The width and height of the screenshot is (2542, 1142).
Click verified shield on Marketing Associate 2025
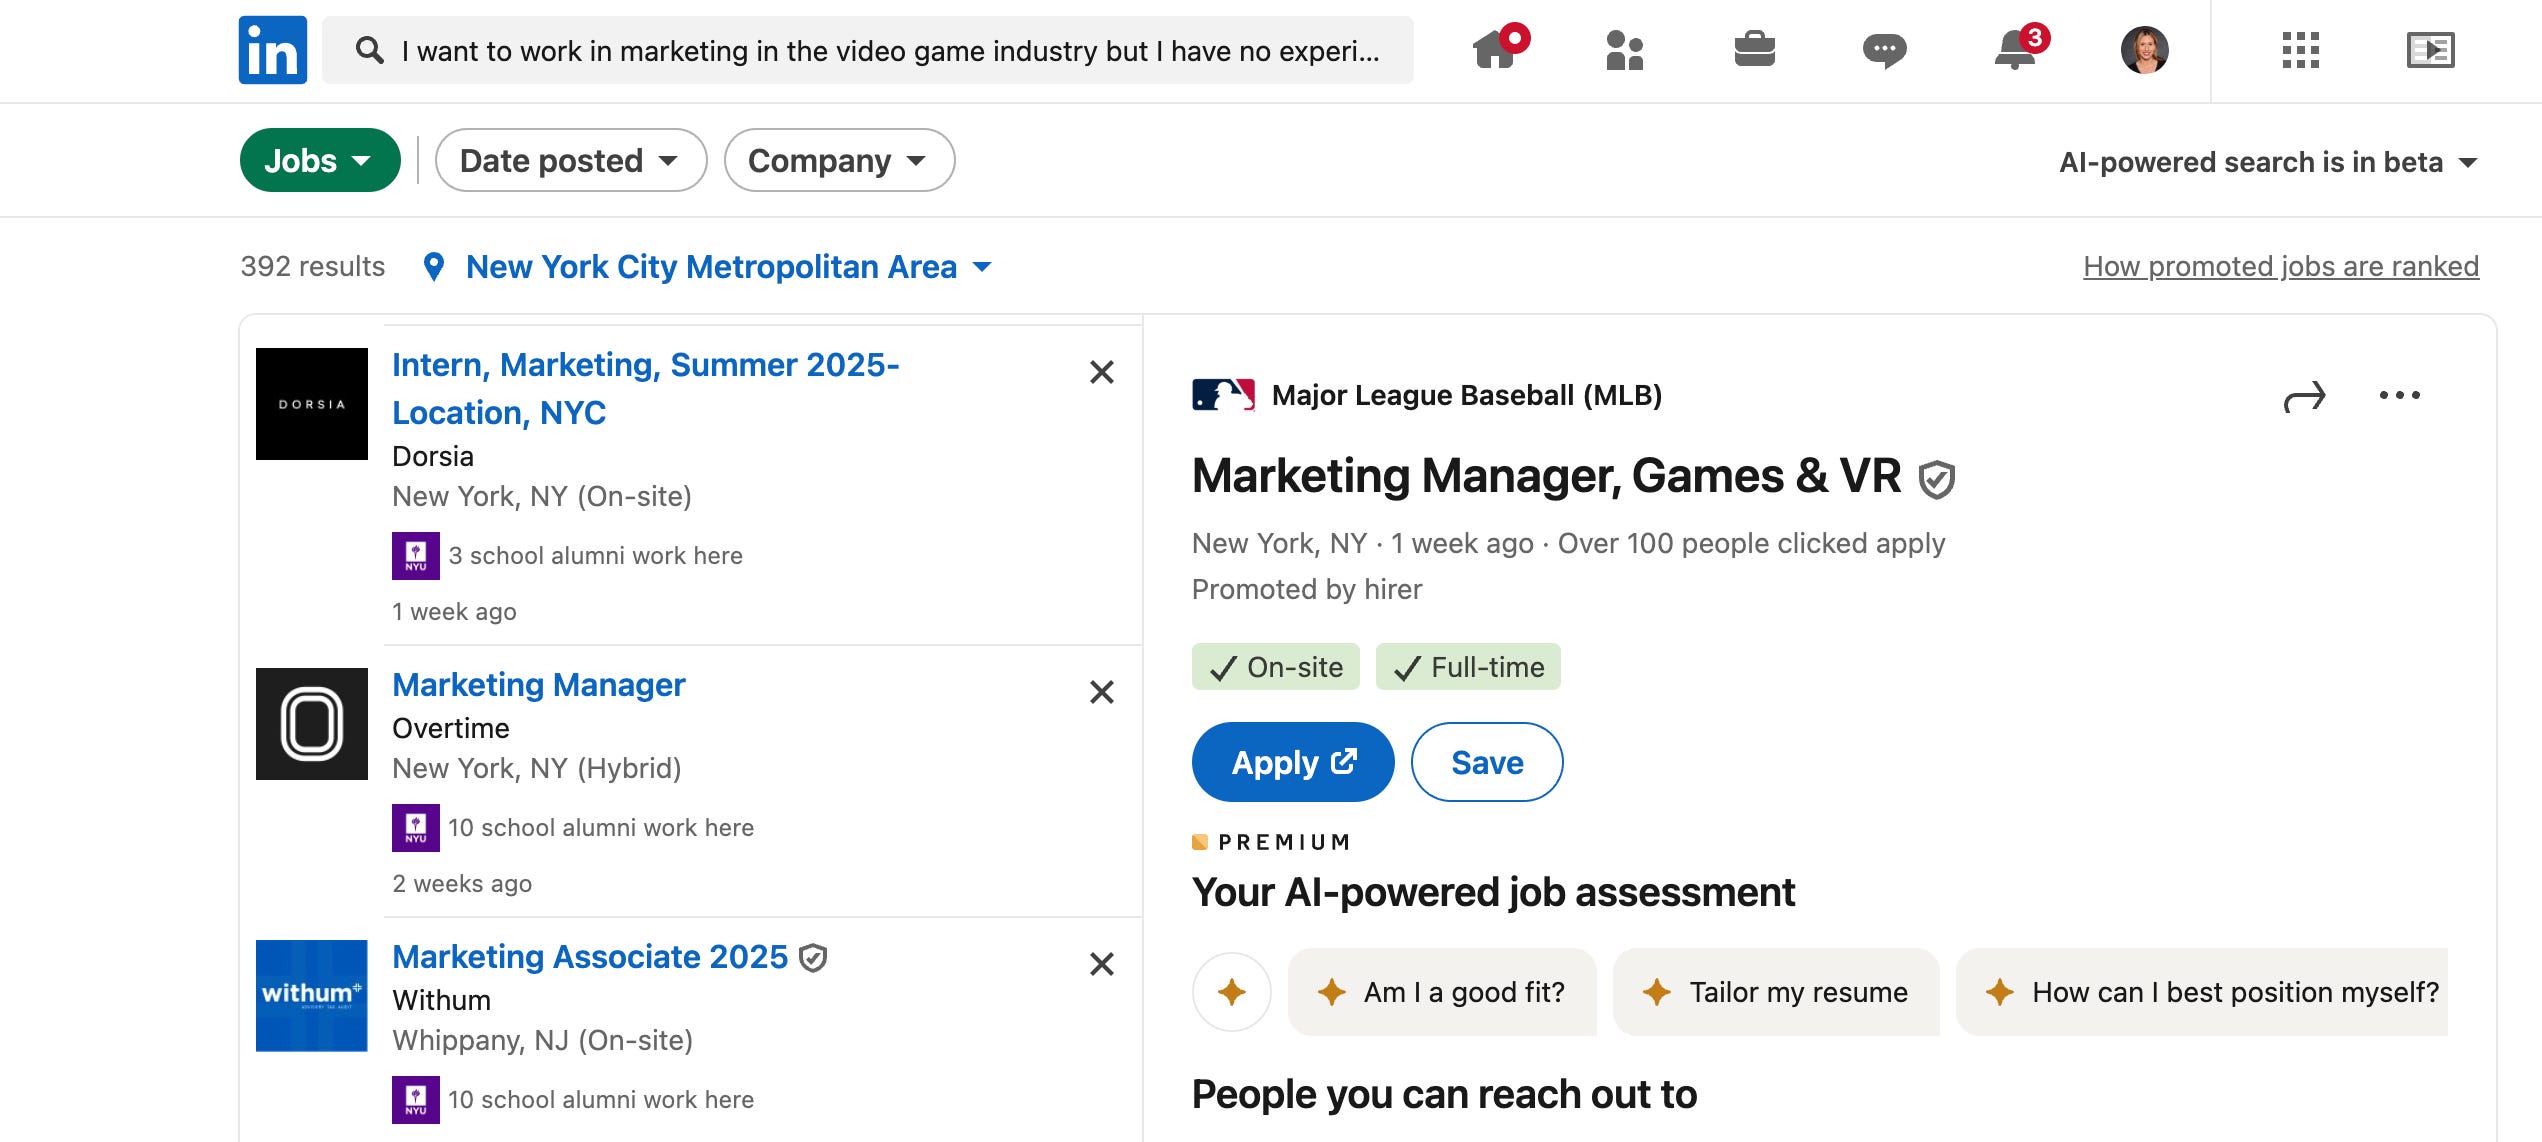tap(814, 958)
